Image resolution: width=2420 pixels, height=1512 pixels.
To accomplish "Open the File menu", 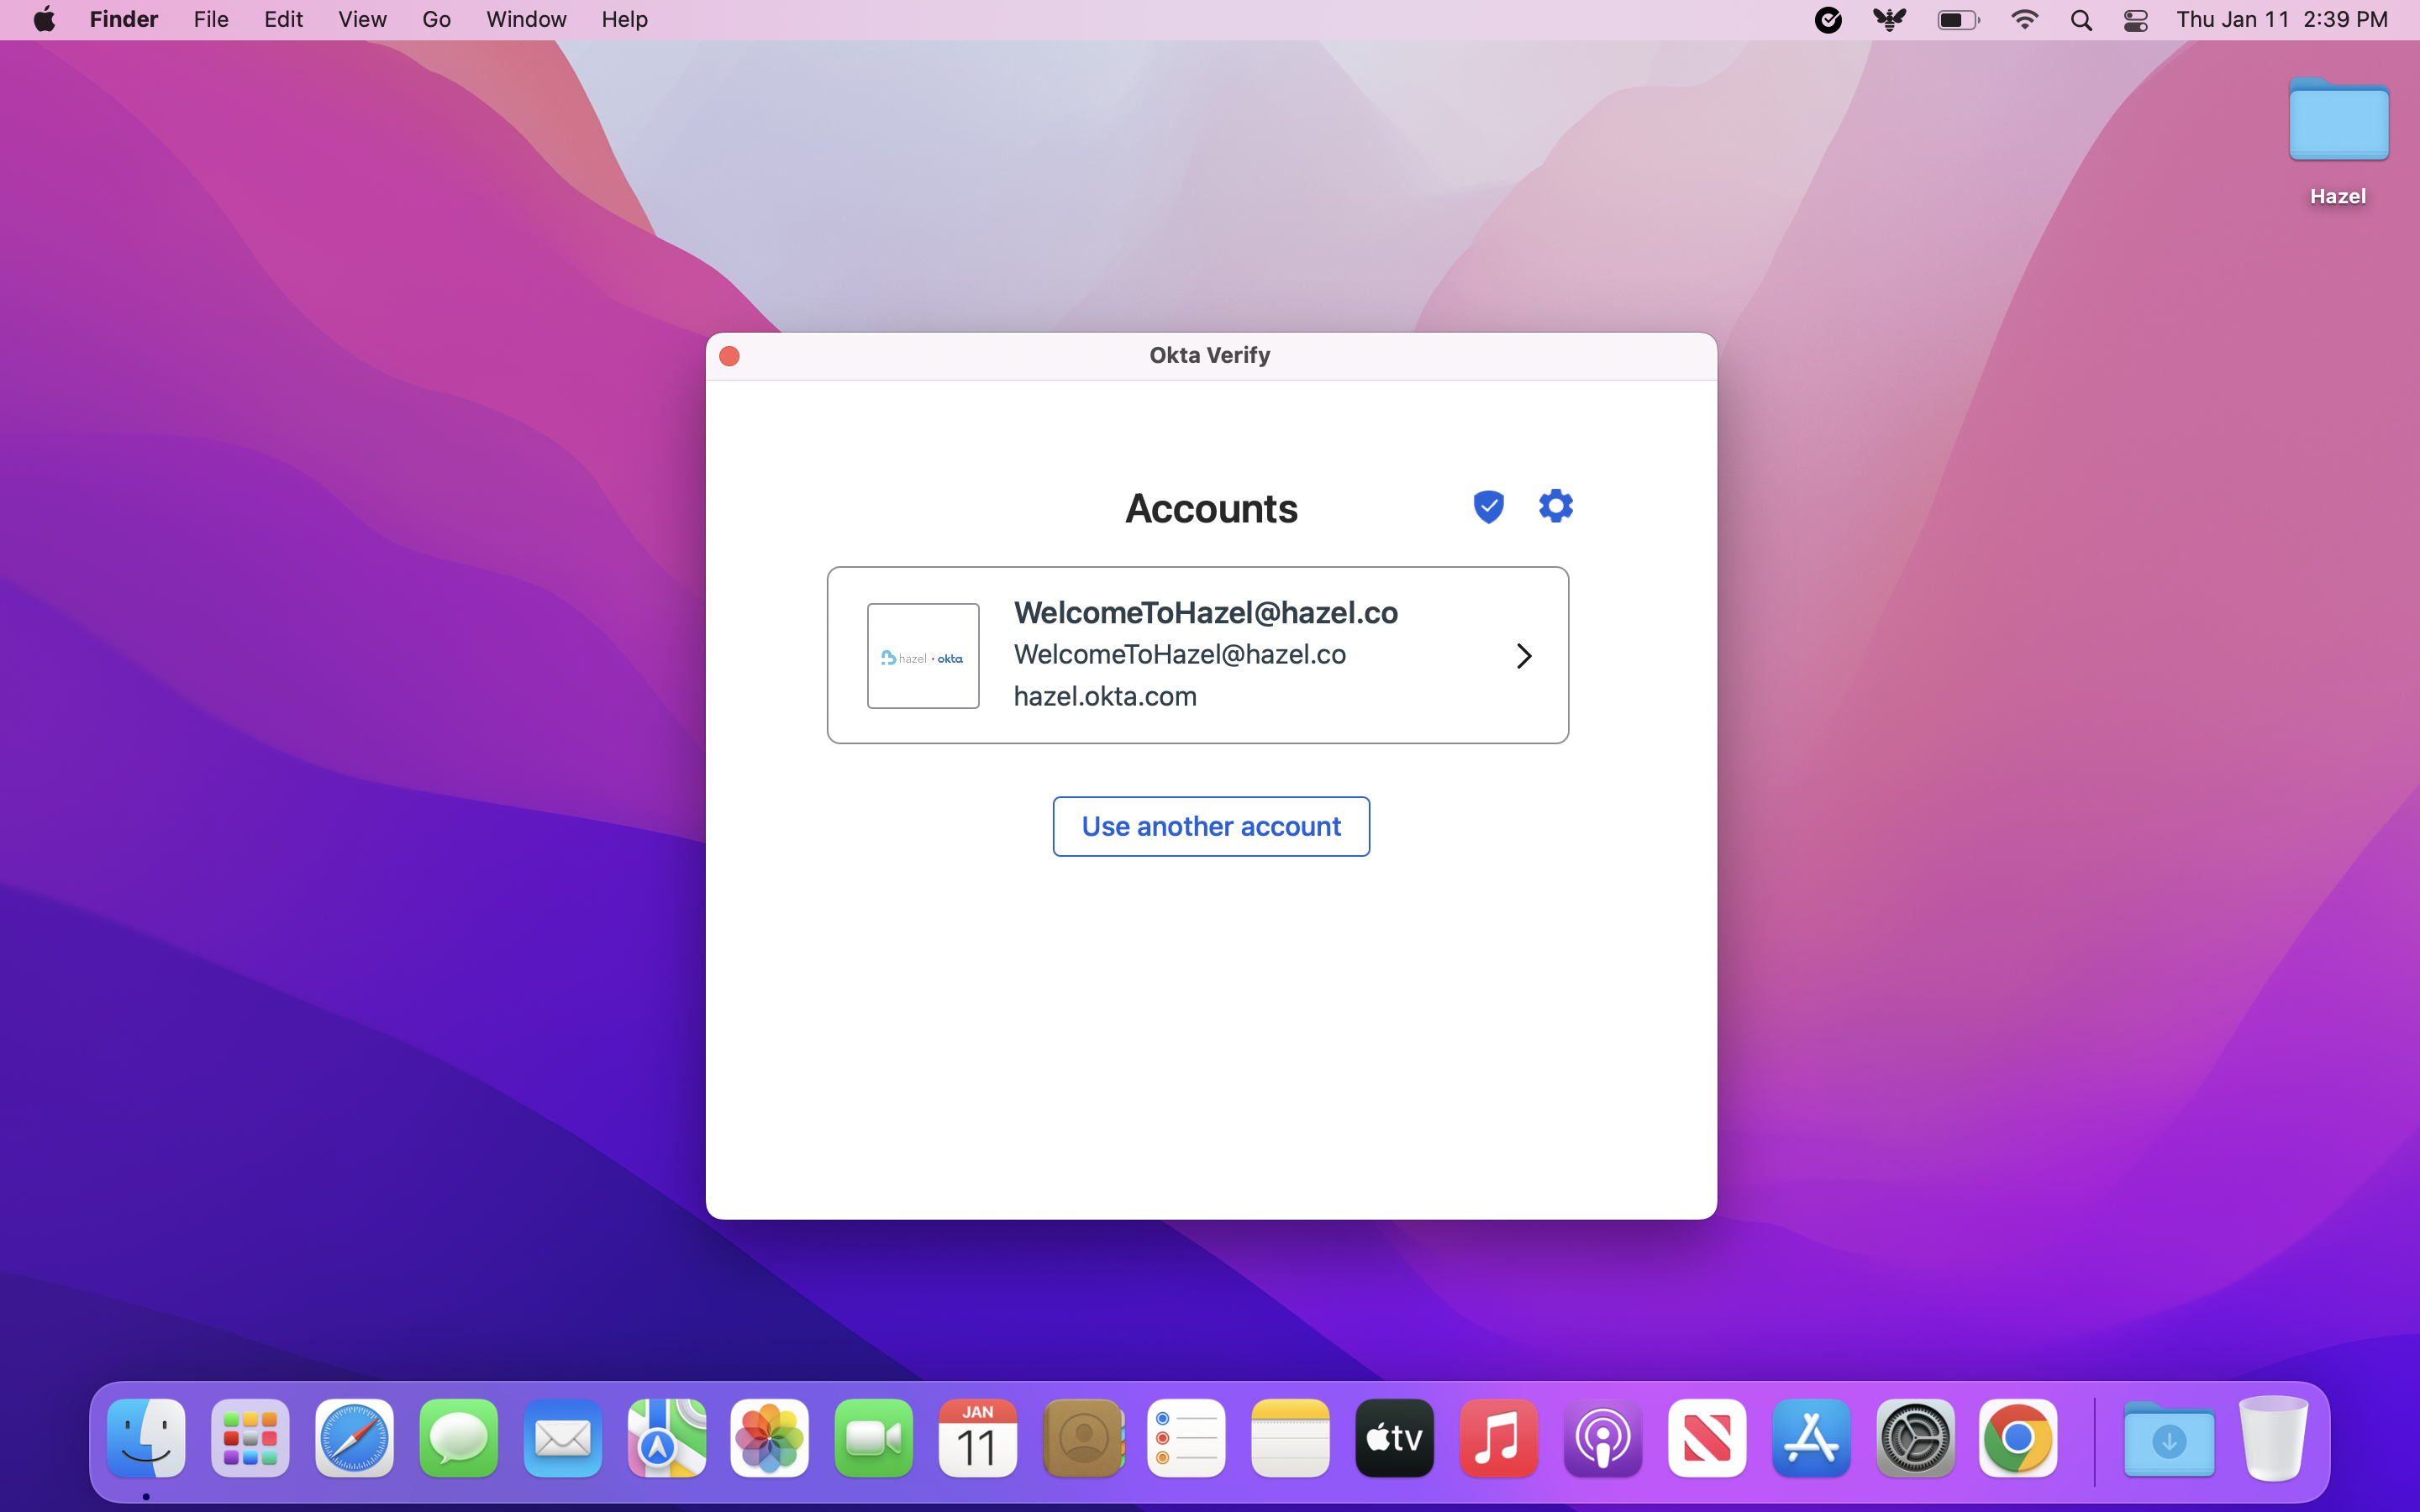I will (211, 19).
